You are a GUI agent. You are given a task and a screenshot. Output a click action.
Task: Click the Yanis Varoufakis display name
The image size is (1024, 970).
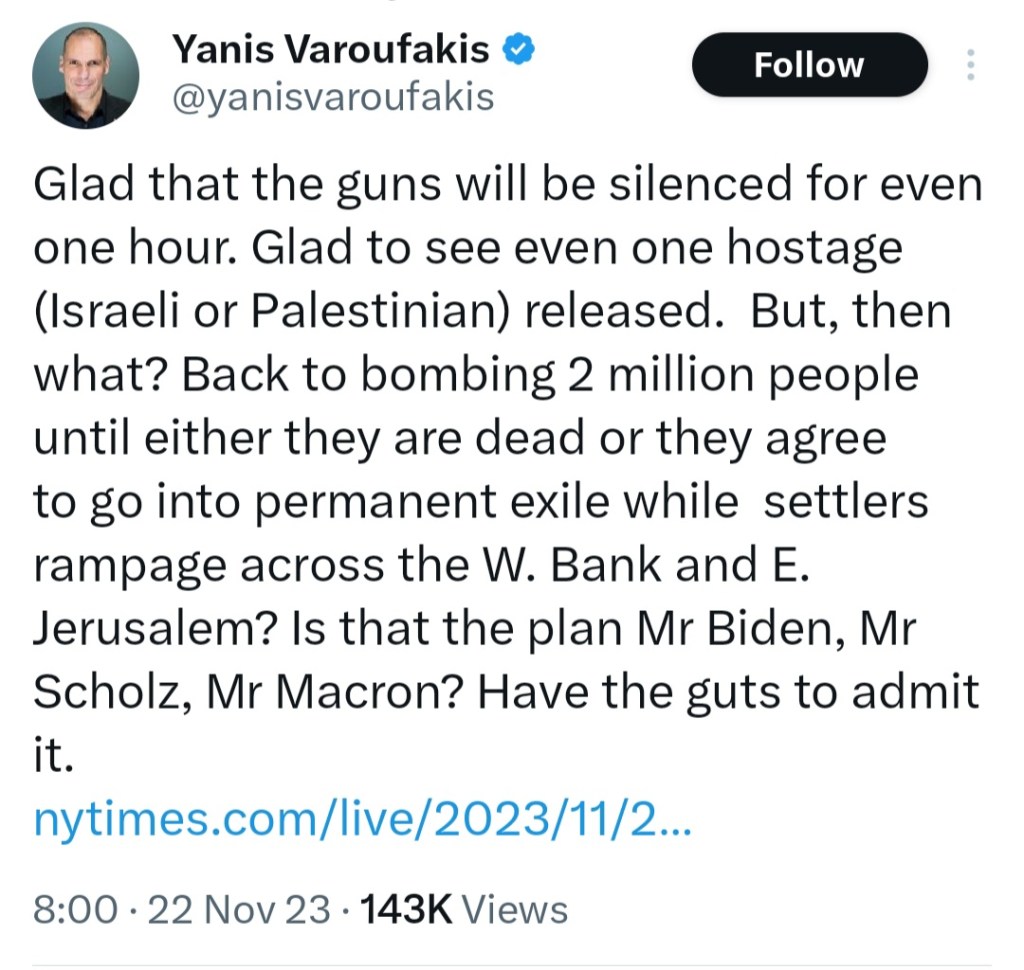[331, 47]
